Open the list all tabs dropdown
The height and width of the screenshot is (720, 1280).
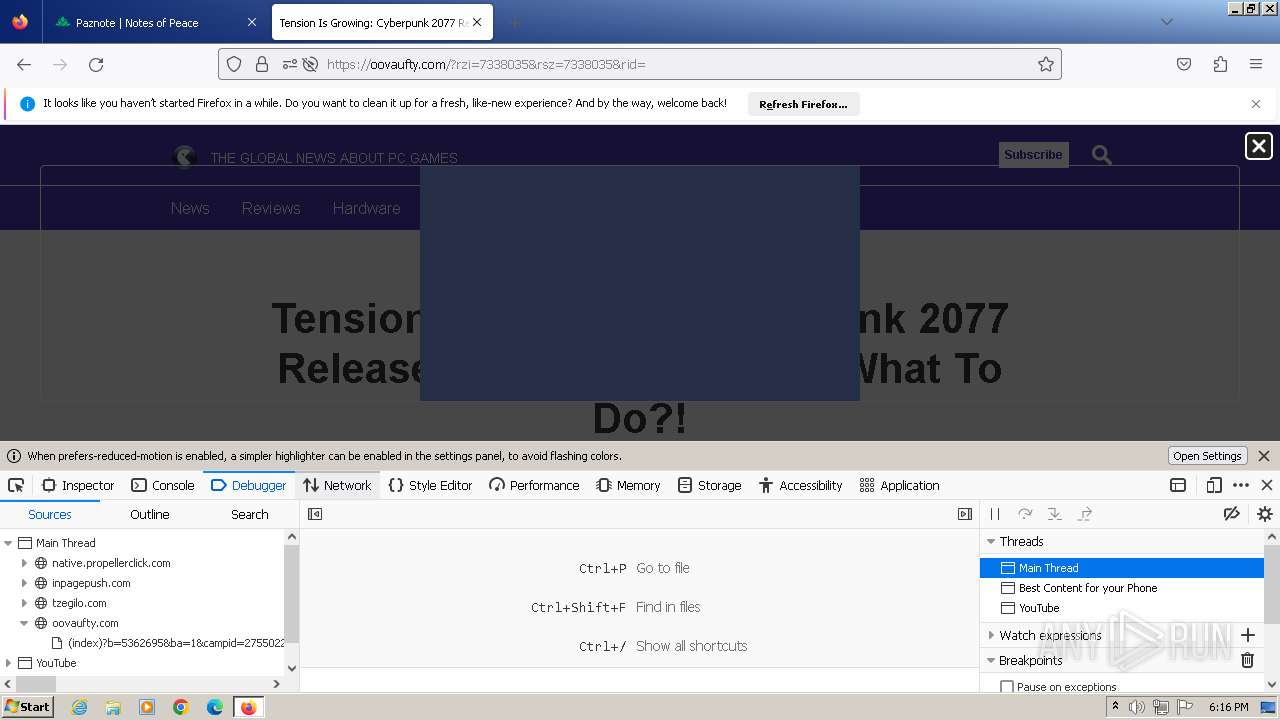[1166, 22]
